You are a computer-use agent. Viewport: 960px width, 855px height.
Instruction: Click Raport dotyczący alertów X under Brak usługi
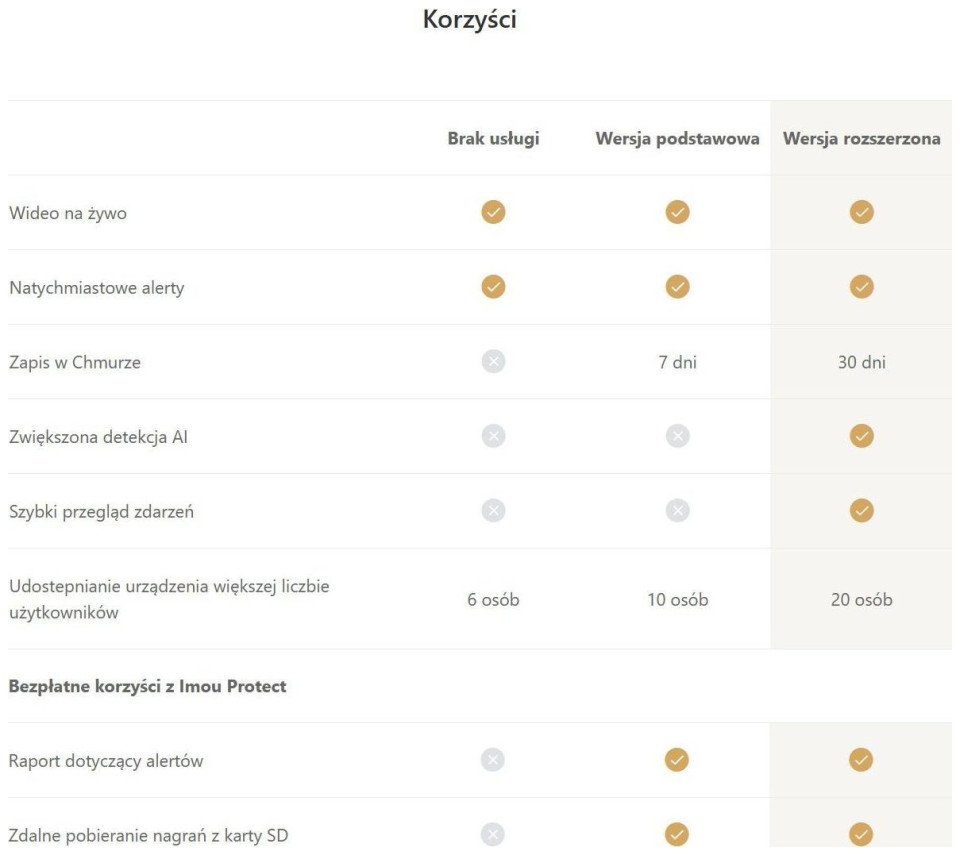493,760
